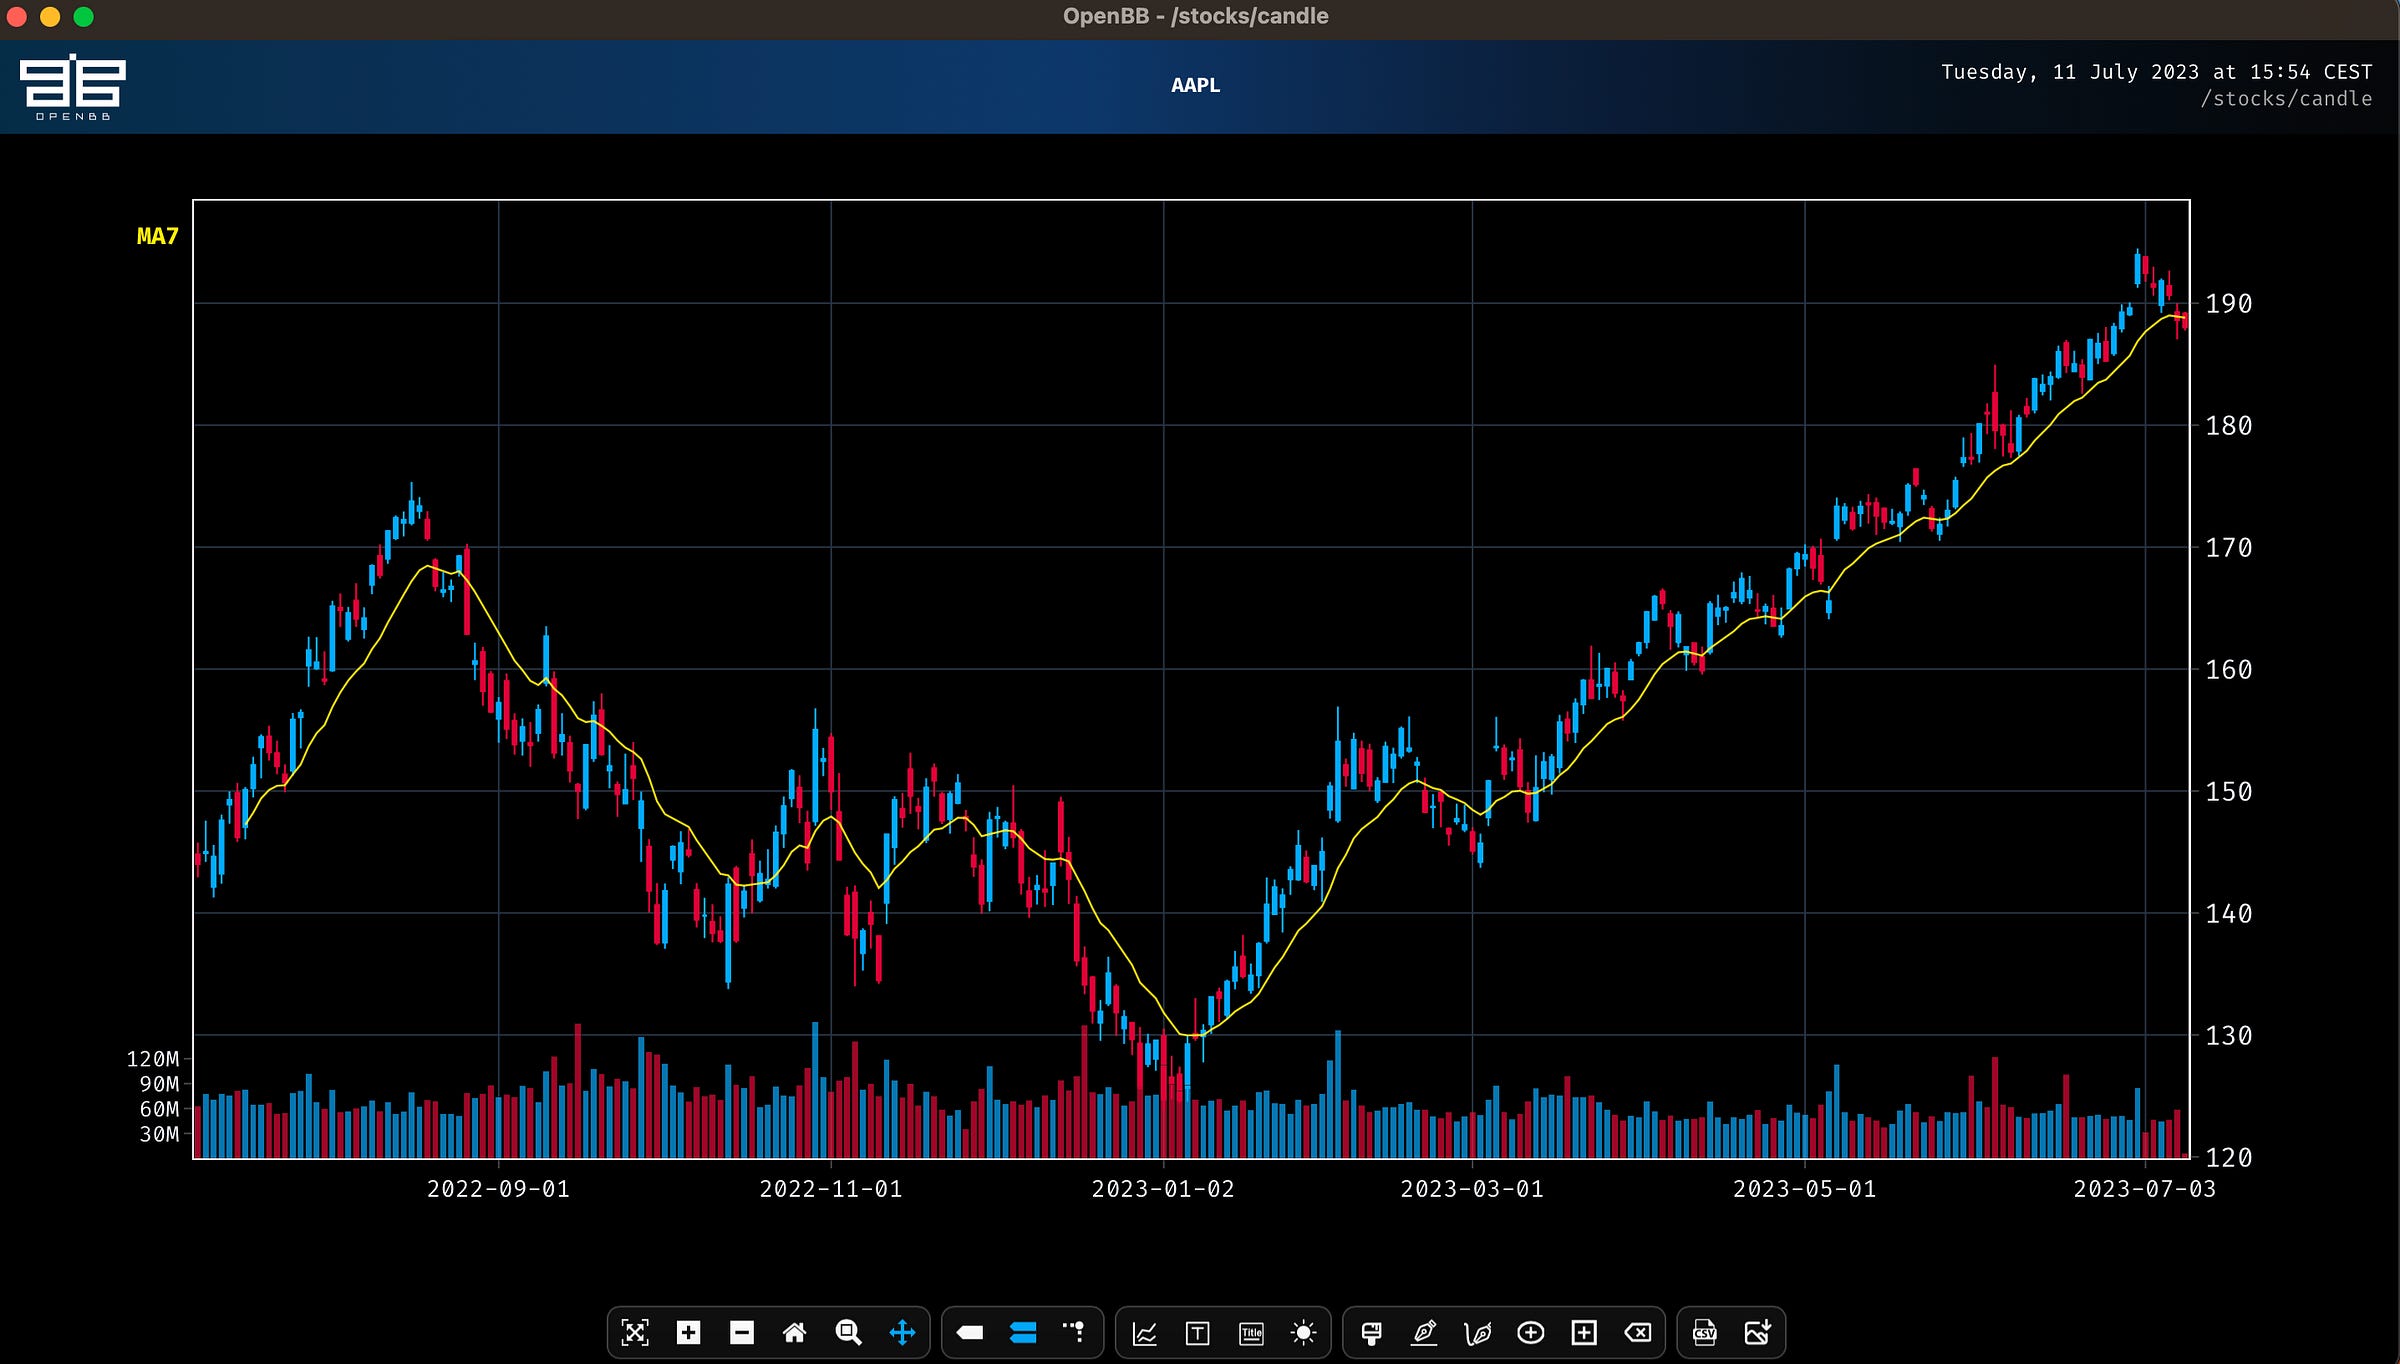Click the 190 price axis label
The image size is (2400, 1364).
2229,304
